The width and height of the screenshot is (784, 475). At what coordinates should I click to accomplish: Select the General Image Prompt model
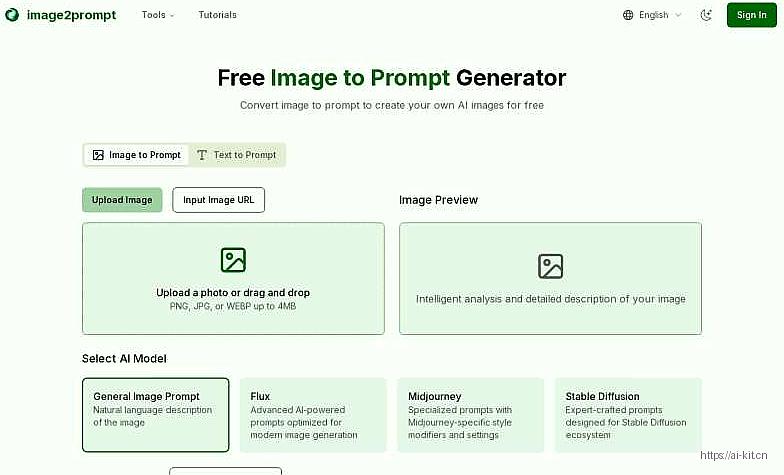tap(155, 414)
